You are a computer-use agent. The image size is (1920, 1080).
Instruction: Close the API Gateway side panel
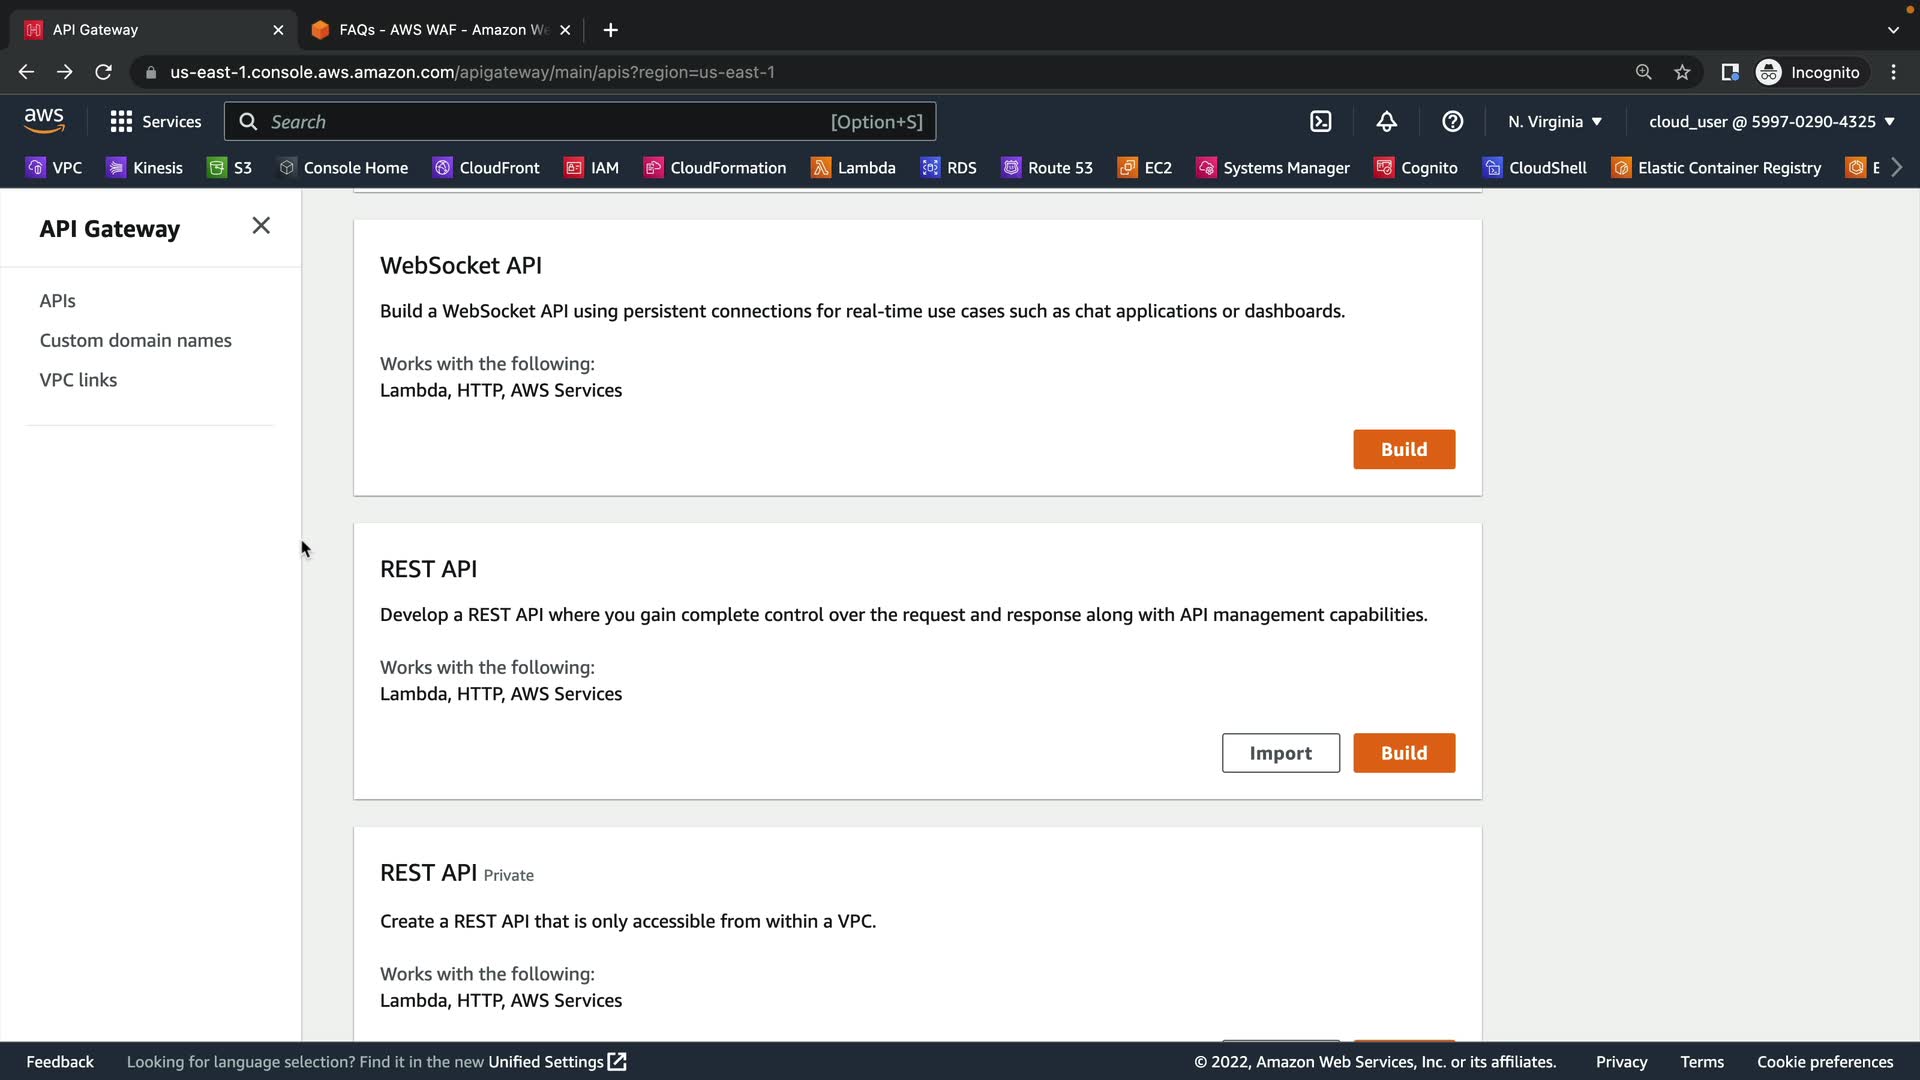(261, 226)
